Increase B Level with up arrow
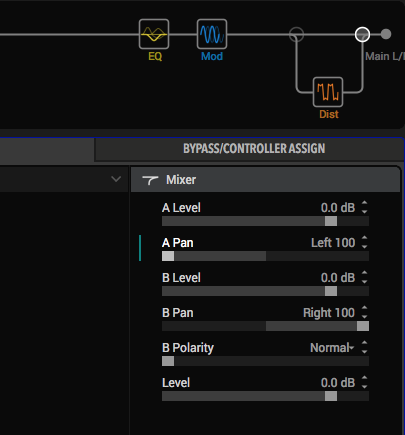This screenshot has width=405, height=435. [365, 273]
